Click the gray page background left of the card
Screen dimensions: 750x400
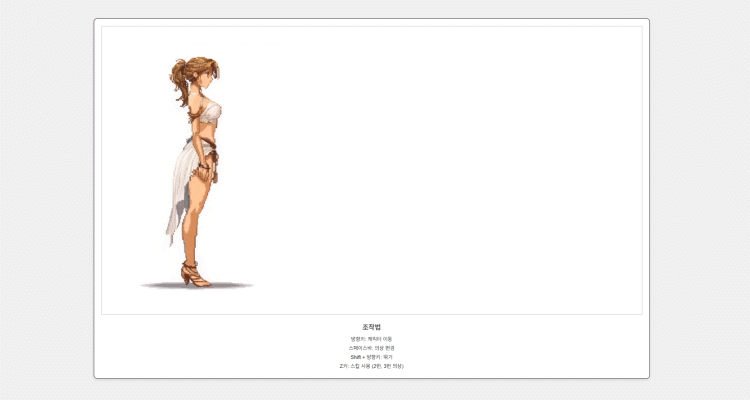tap(45, 200)
